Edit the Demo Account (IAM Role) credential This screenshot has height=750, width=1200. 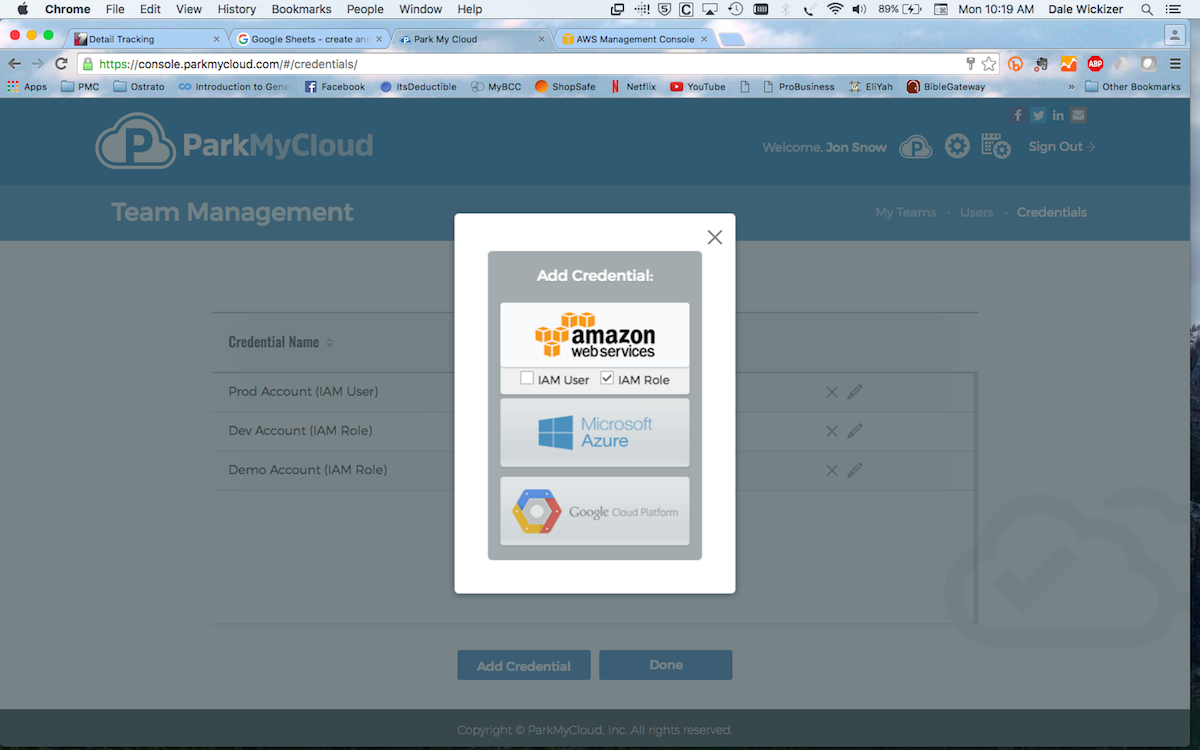click(854, 470)
